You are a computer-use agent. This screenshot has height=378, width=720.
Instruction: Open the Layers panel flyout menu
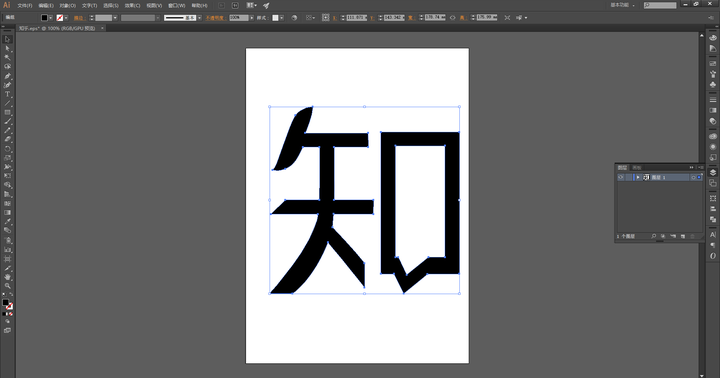click(x=700, y=167)
